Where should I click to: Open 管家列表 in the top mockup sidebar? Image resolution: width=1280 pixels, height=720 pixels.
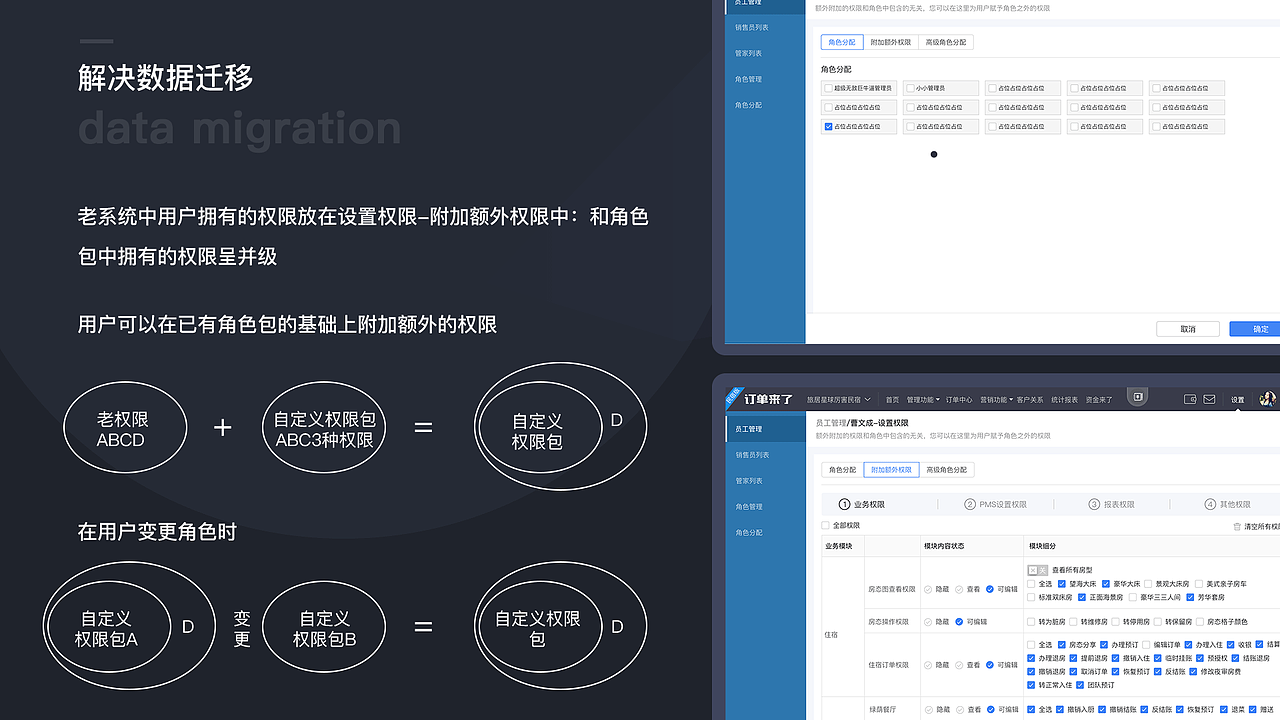coord(748,53)
